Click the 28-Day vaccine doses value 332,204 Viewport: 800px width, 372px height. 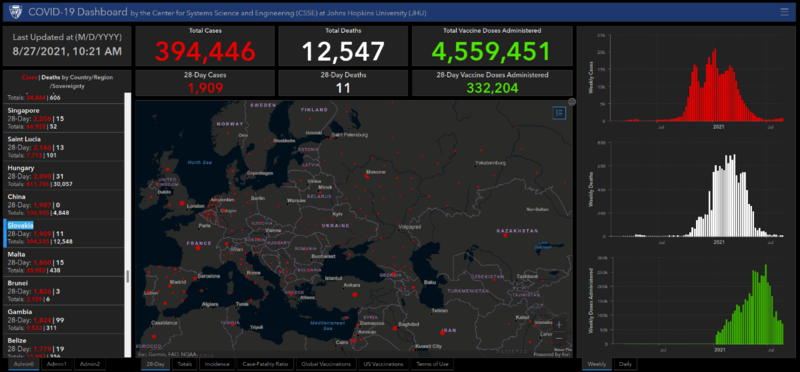coord(492,88)
